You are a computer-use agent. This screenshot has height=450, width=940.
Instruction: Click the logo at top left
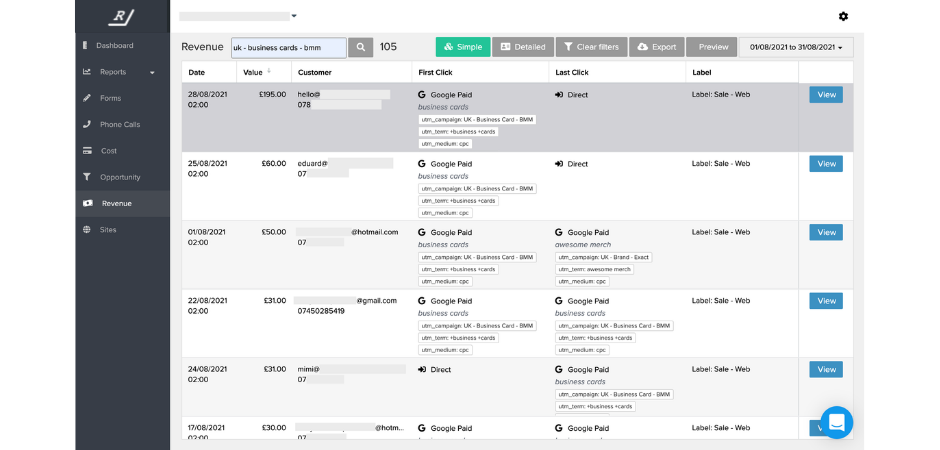[122, 16]
